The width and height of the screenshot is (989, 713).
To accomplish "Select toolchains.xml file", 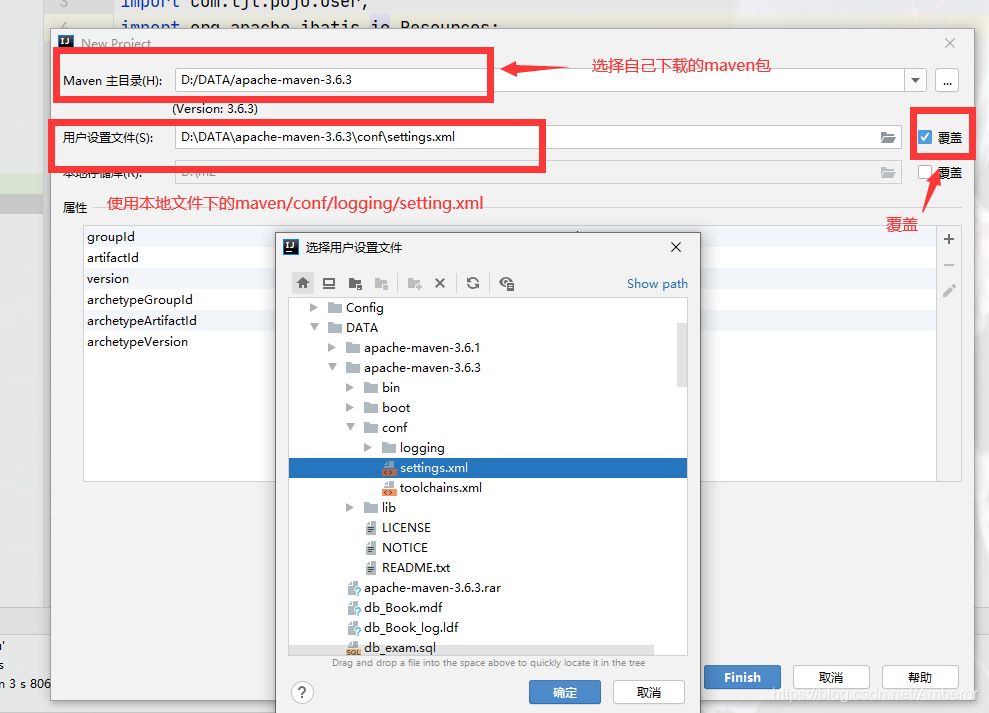I will coord(440,488).
